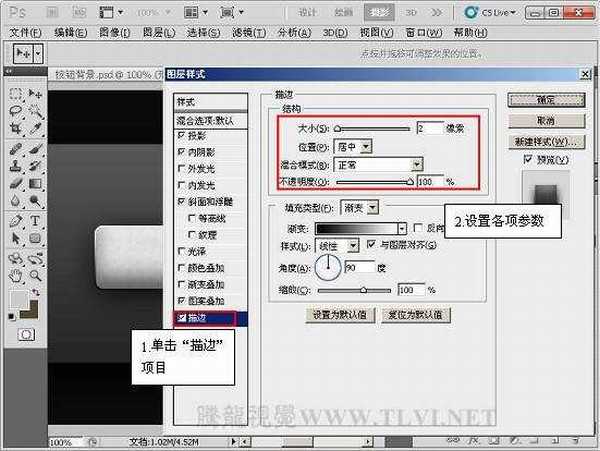Image resolution: width=600 pixels, height=451 pixels.
Task: Select the Horizontal Type tool
Action: tap(34, 220)
